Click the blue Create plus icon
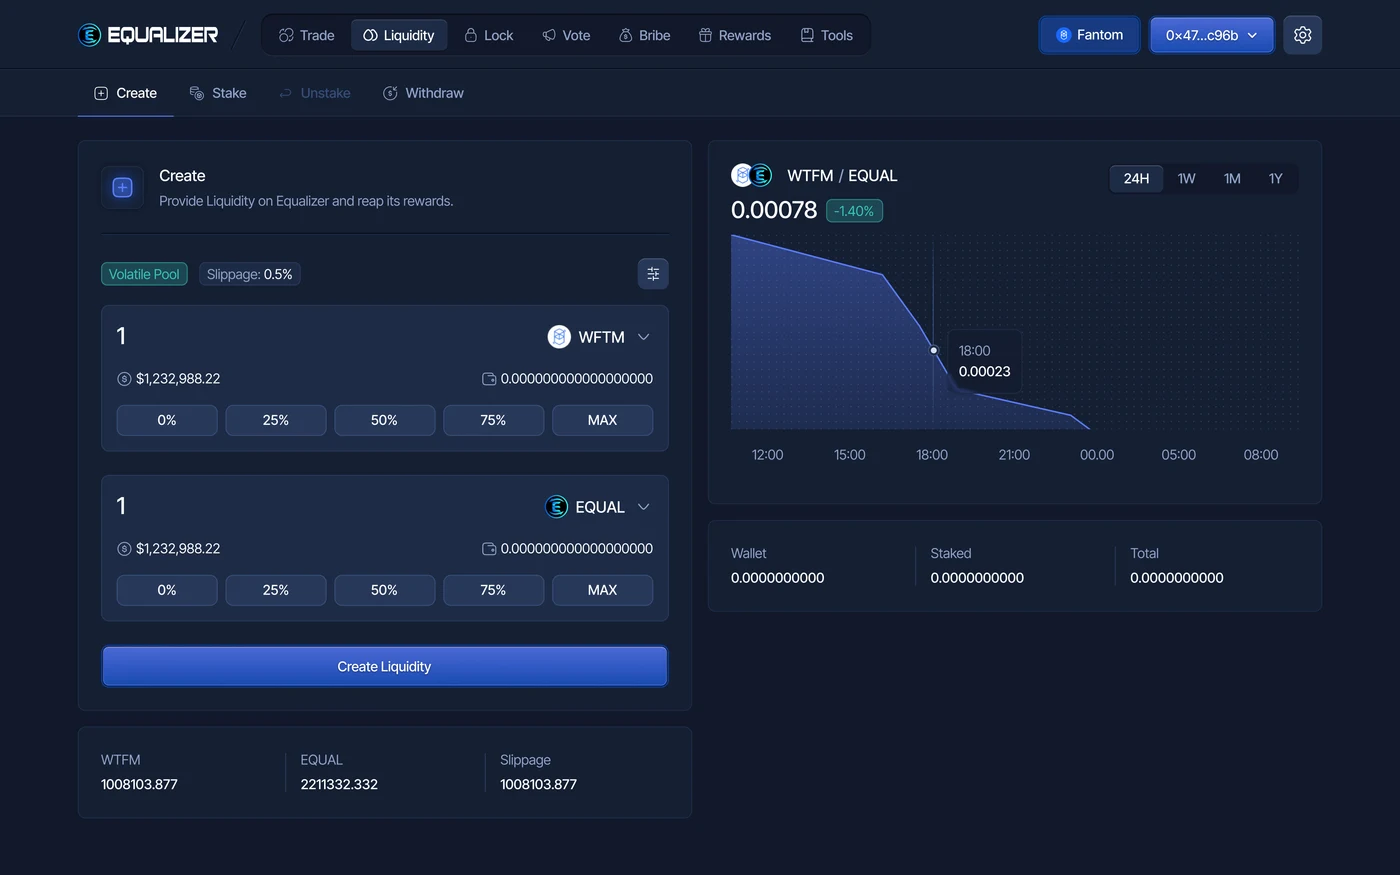This screenshot has width=1400, height=875. click(123, 188)
